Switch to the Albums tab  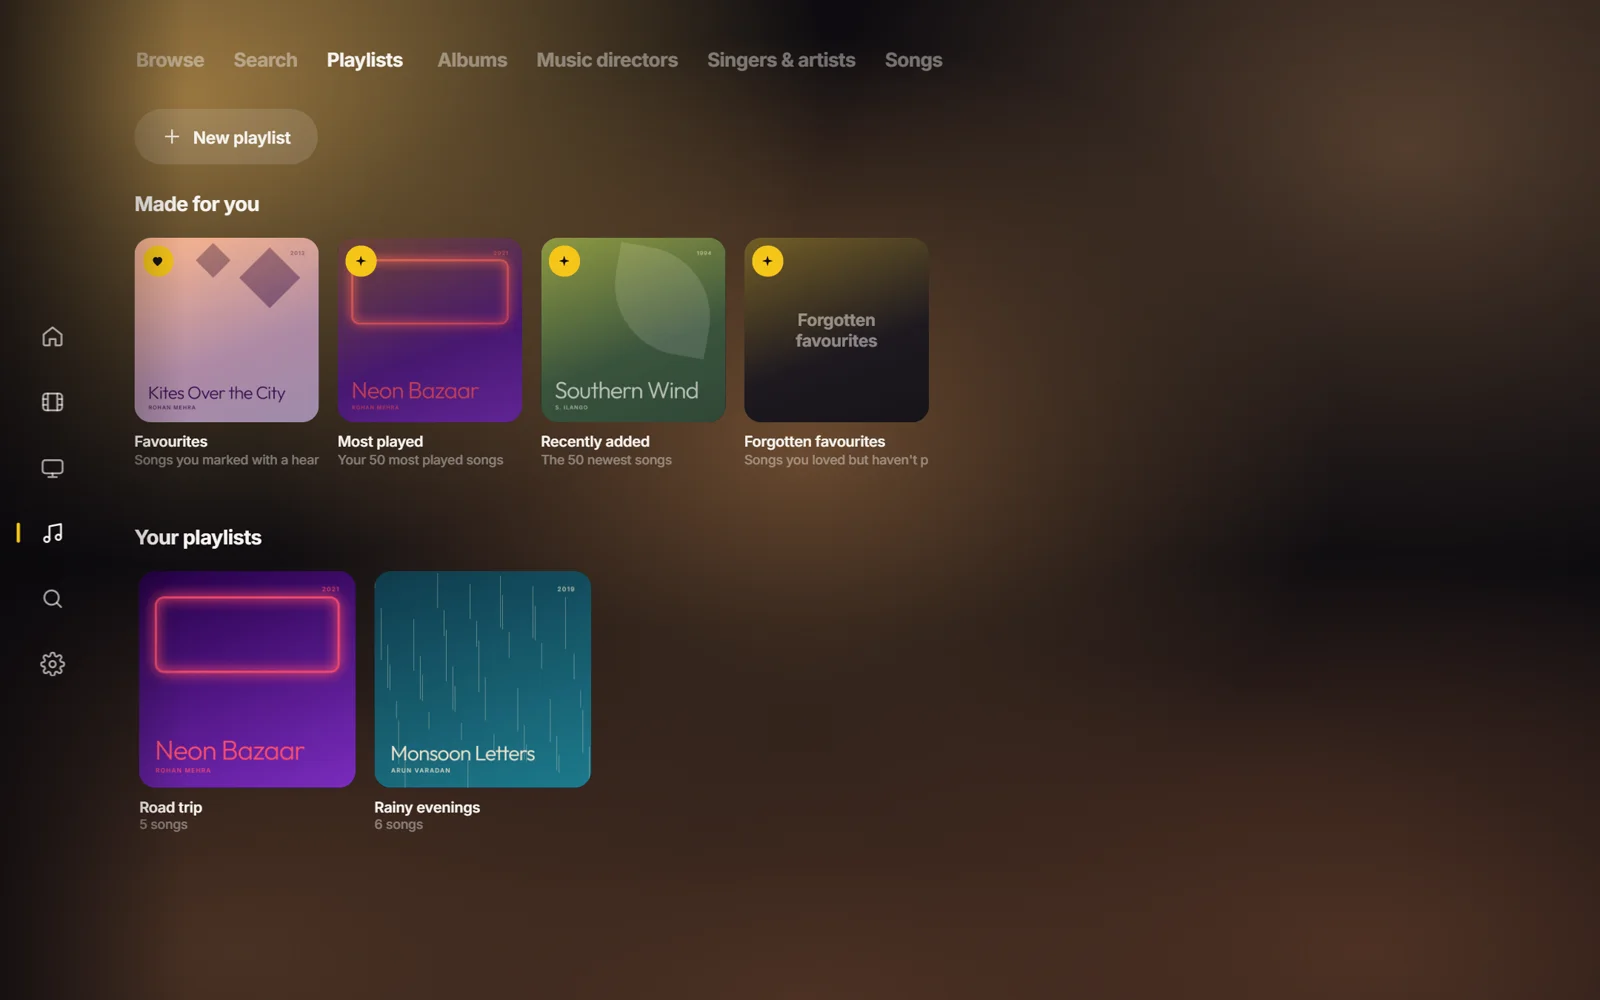click(x=472, y=60)
